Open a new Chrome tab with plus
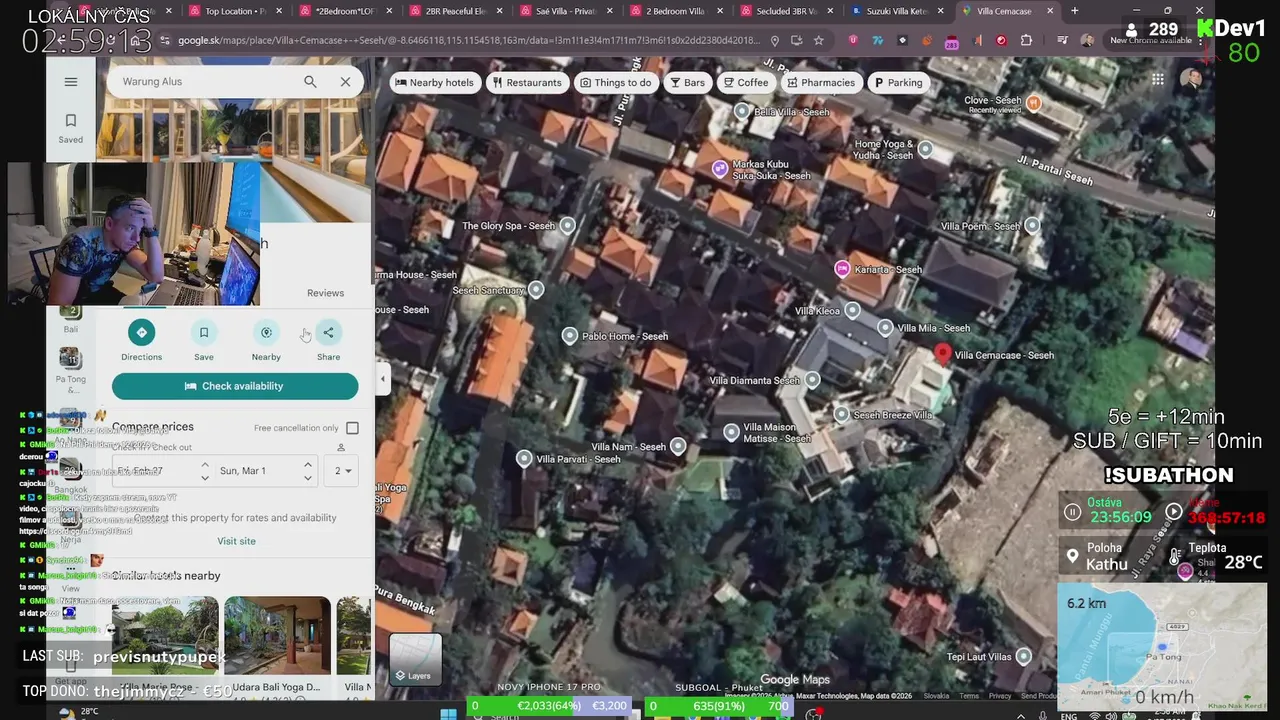The height and width of the screenshot is (720, 1280). pyautogui.click(x=1074, y=11)
